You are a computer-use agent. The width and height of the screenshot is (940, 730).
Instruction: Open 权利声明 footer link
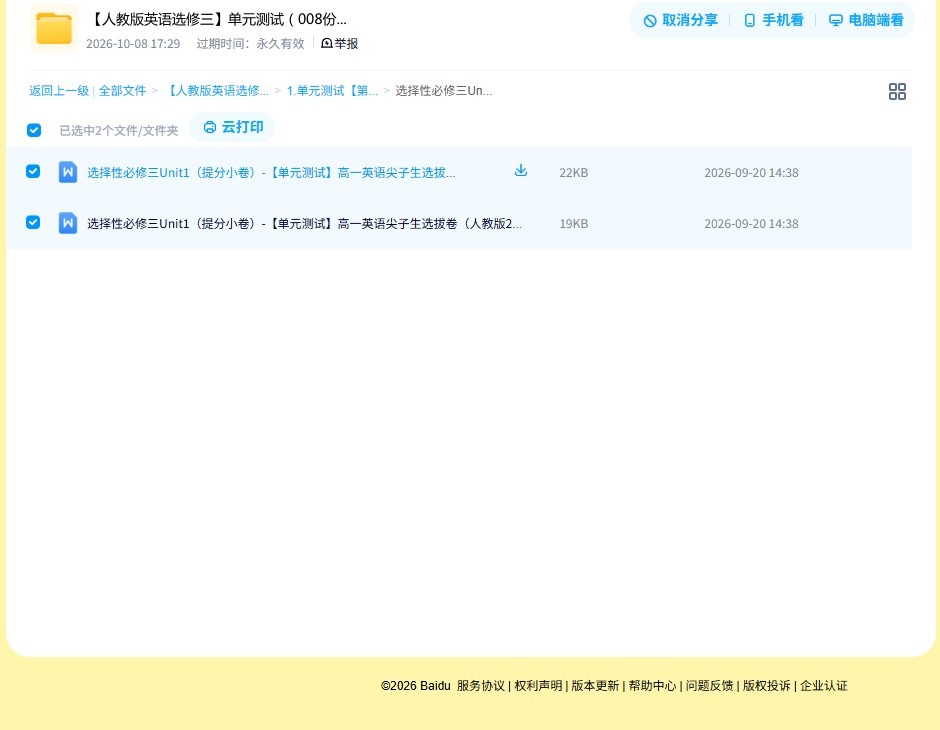click(538, 686)
